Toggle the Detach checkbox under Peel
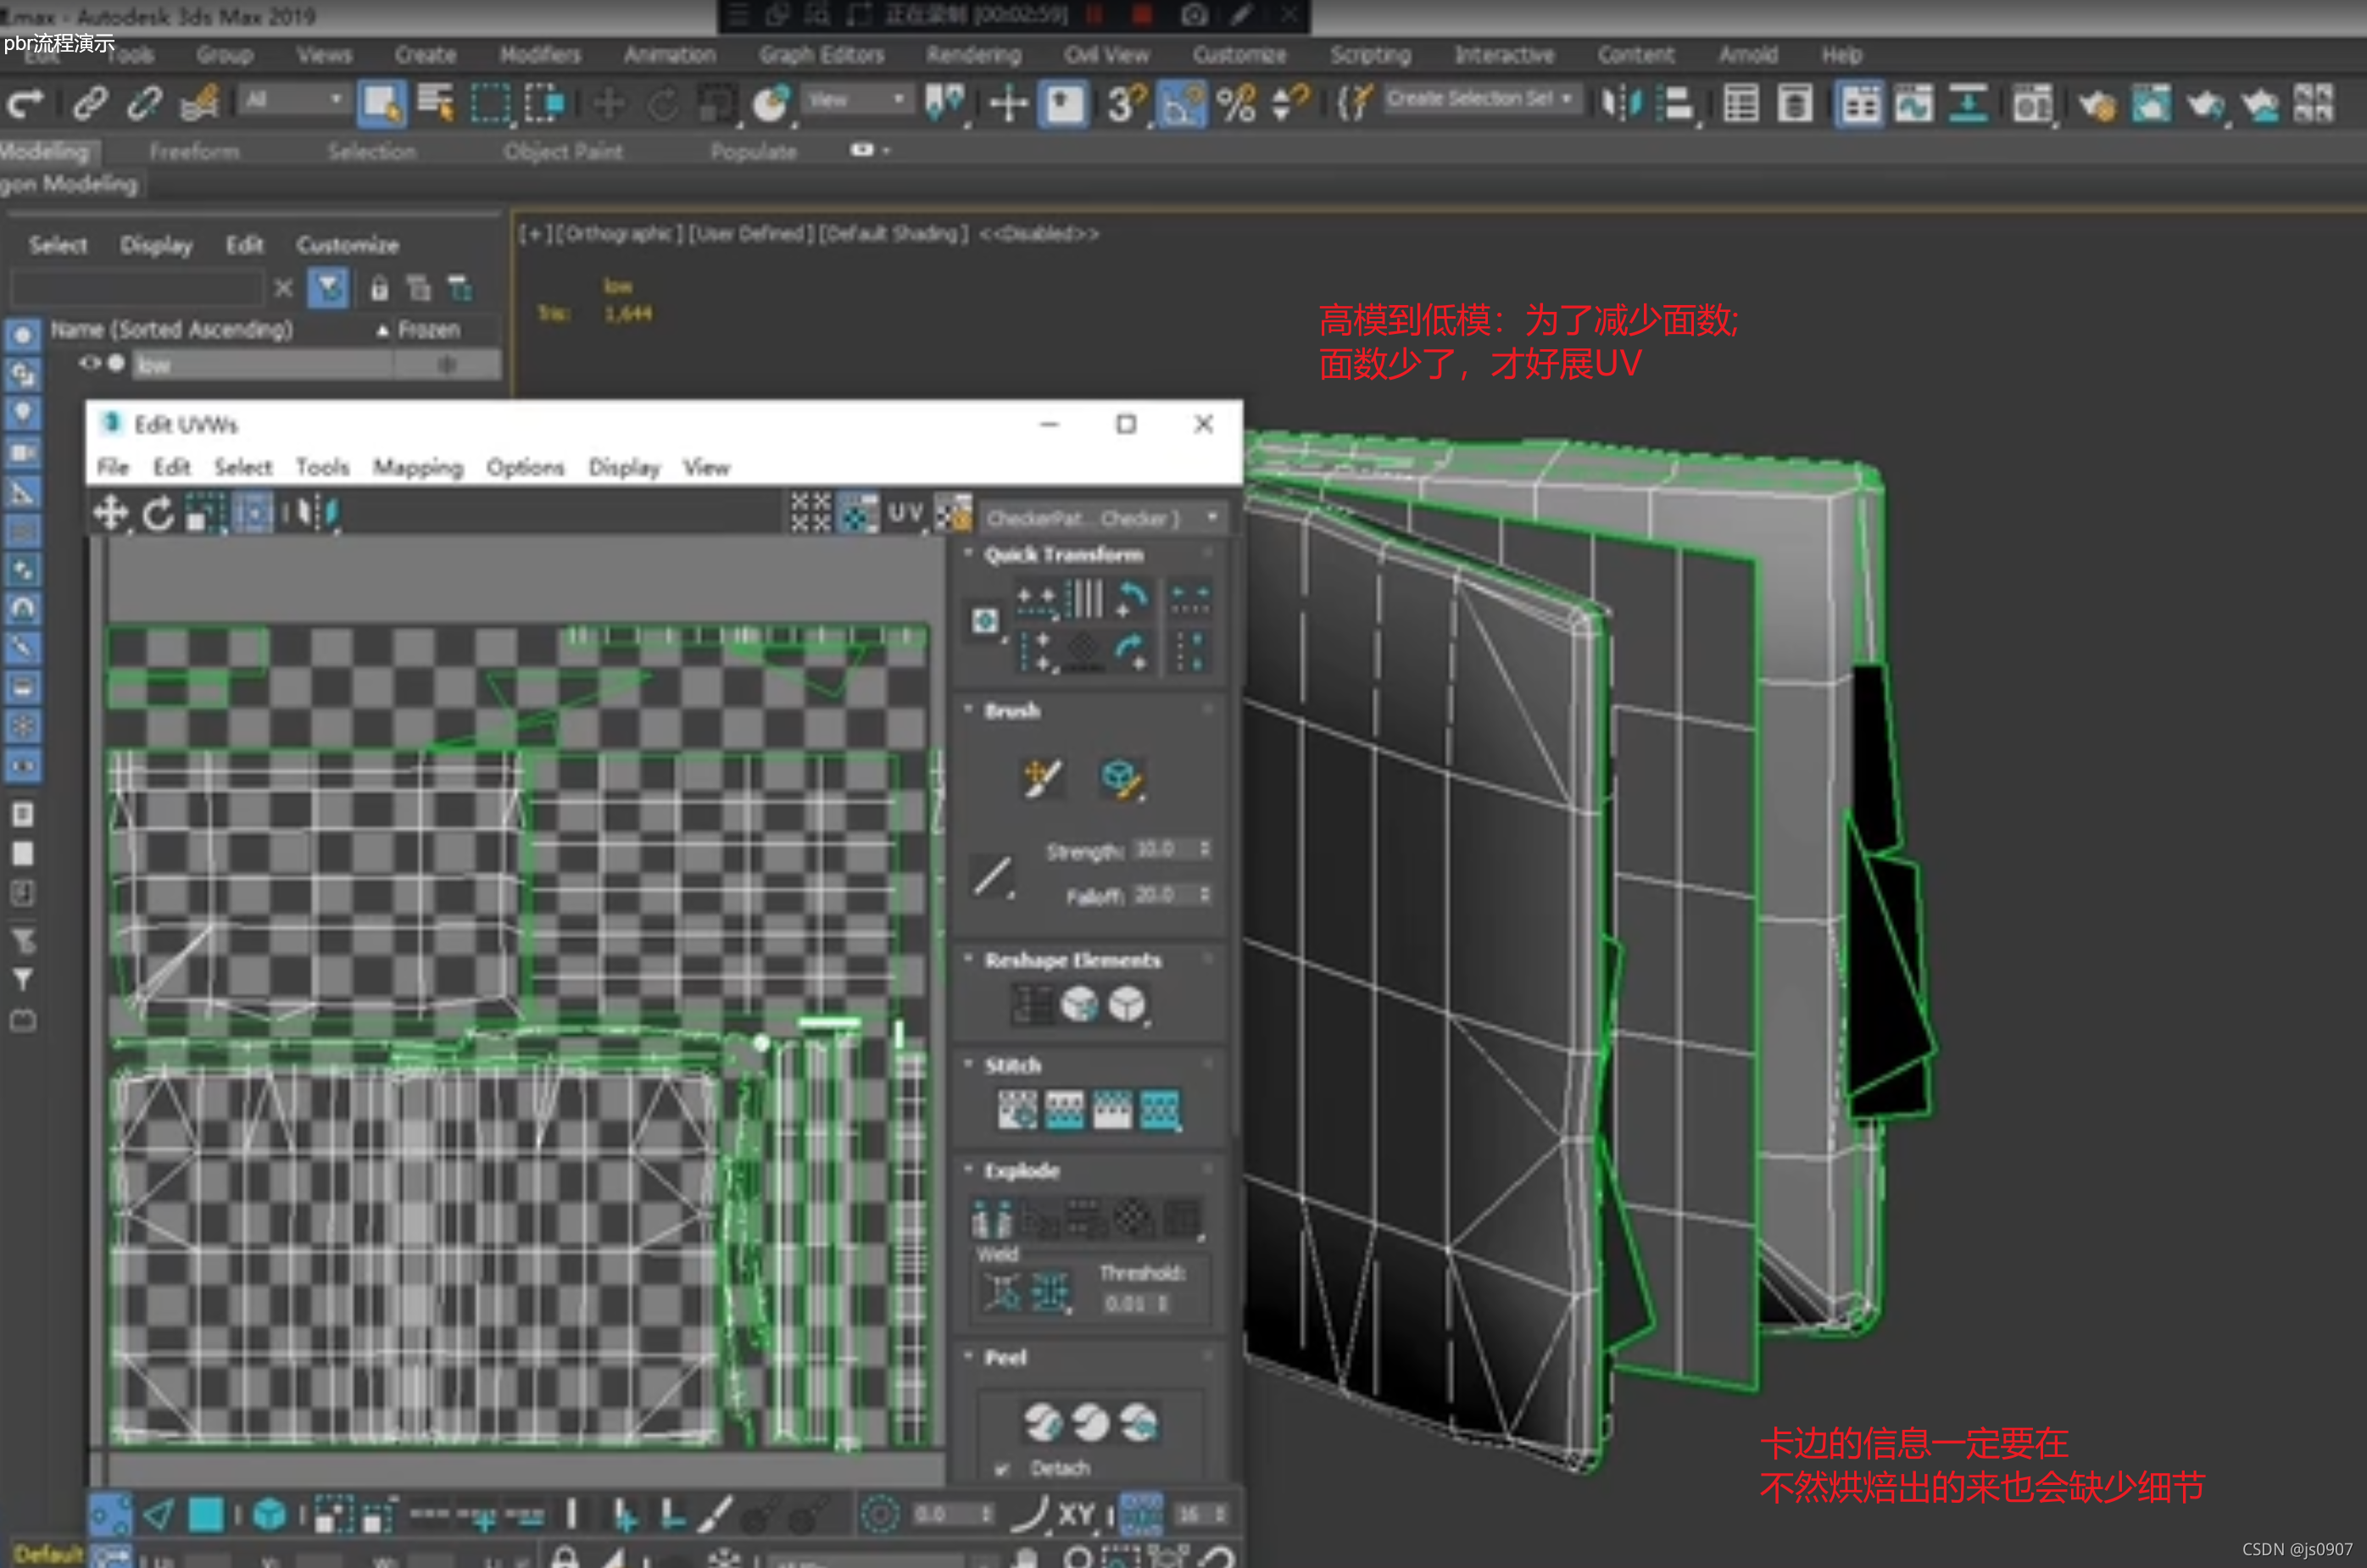Image resolution: width=2367 pixels, height=1568 pixels. coord(1002,1469)
